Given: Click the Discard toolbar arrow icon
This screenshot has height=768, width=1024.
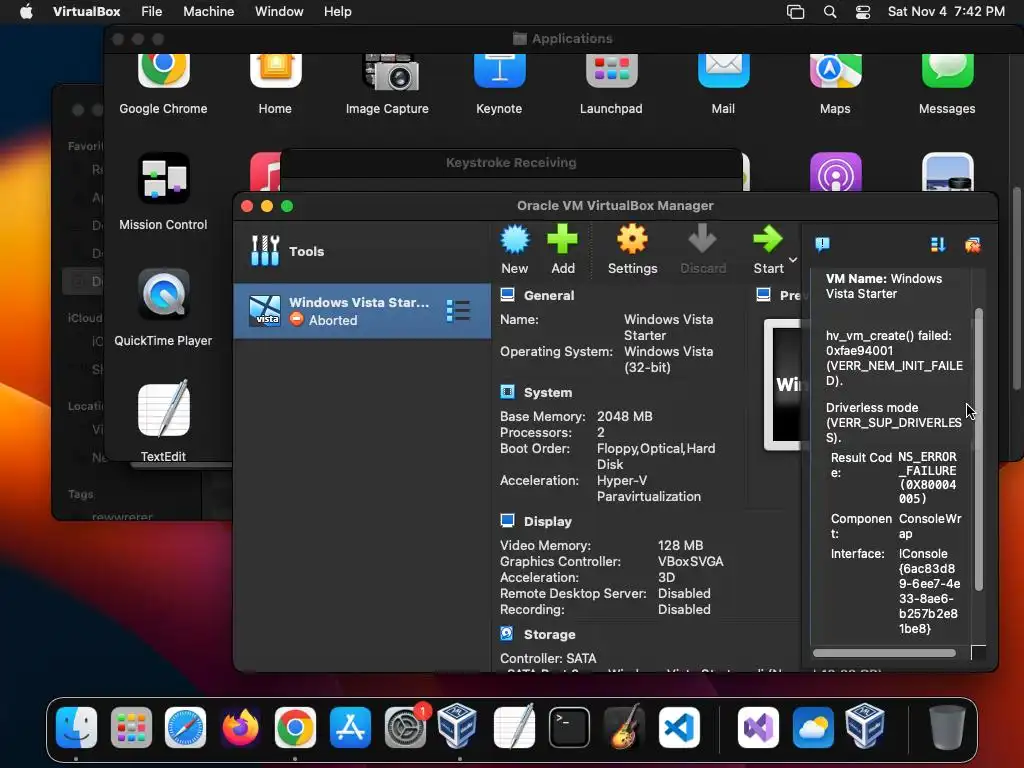Looking at the screenshot, I should [703, 240].
